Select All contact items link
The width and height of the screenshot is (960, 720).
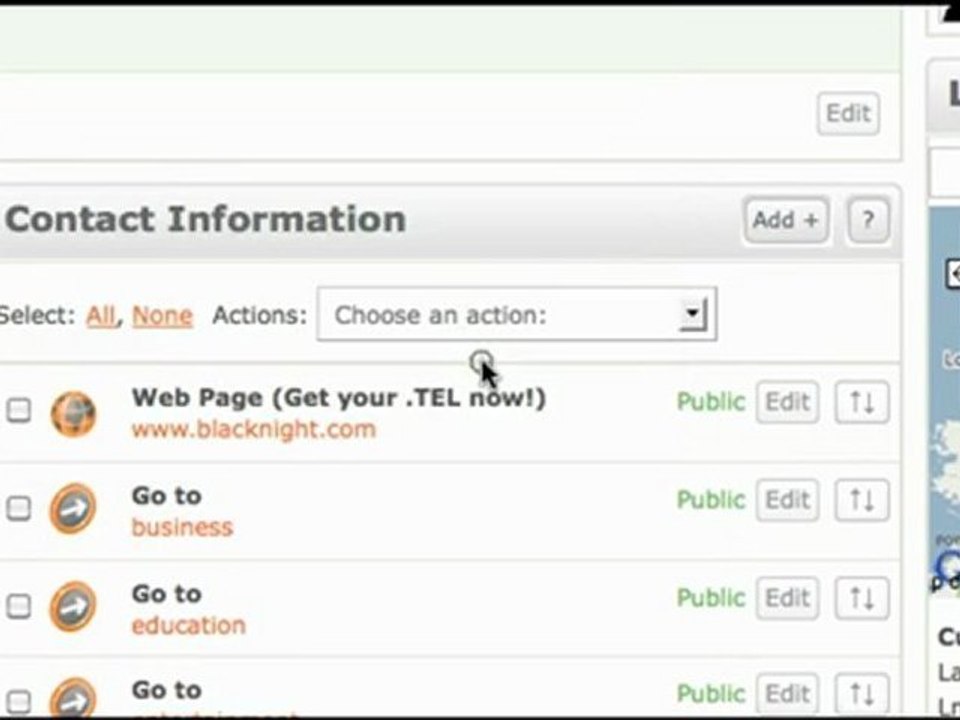(x=100, y=316)
